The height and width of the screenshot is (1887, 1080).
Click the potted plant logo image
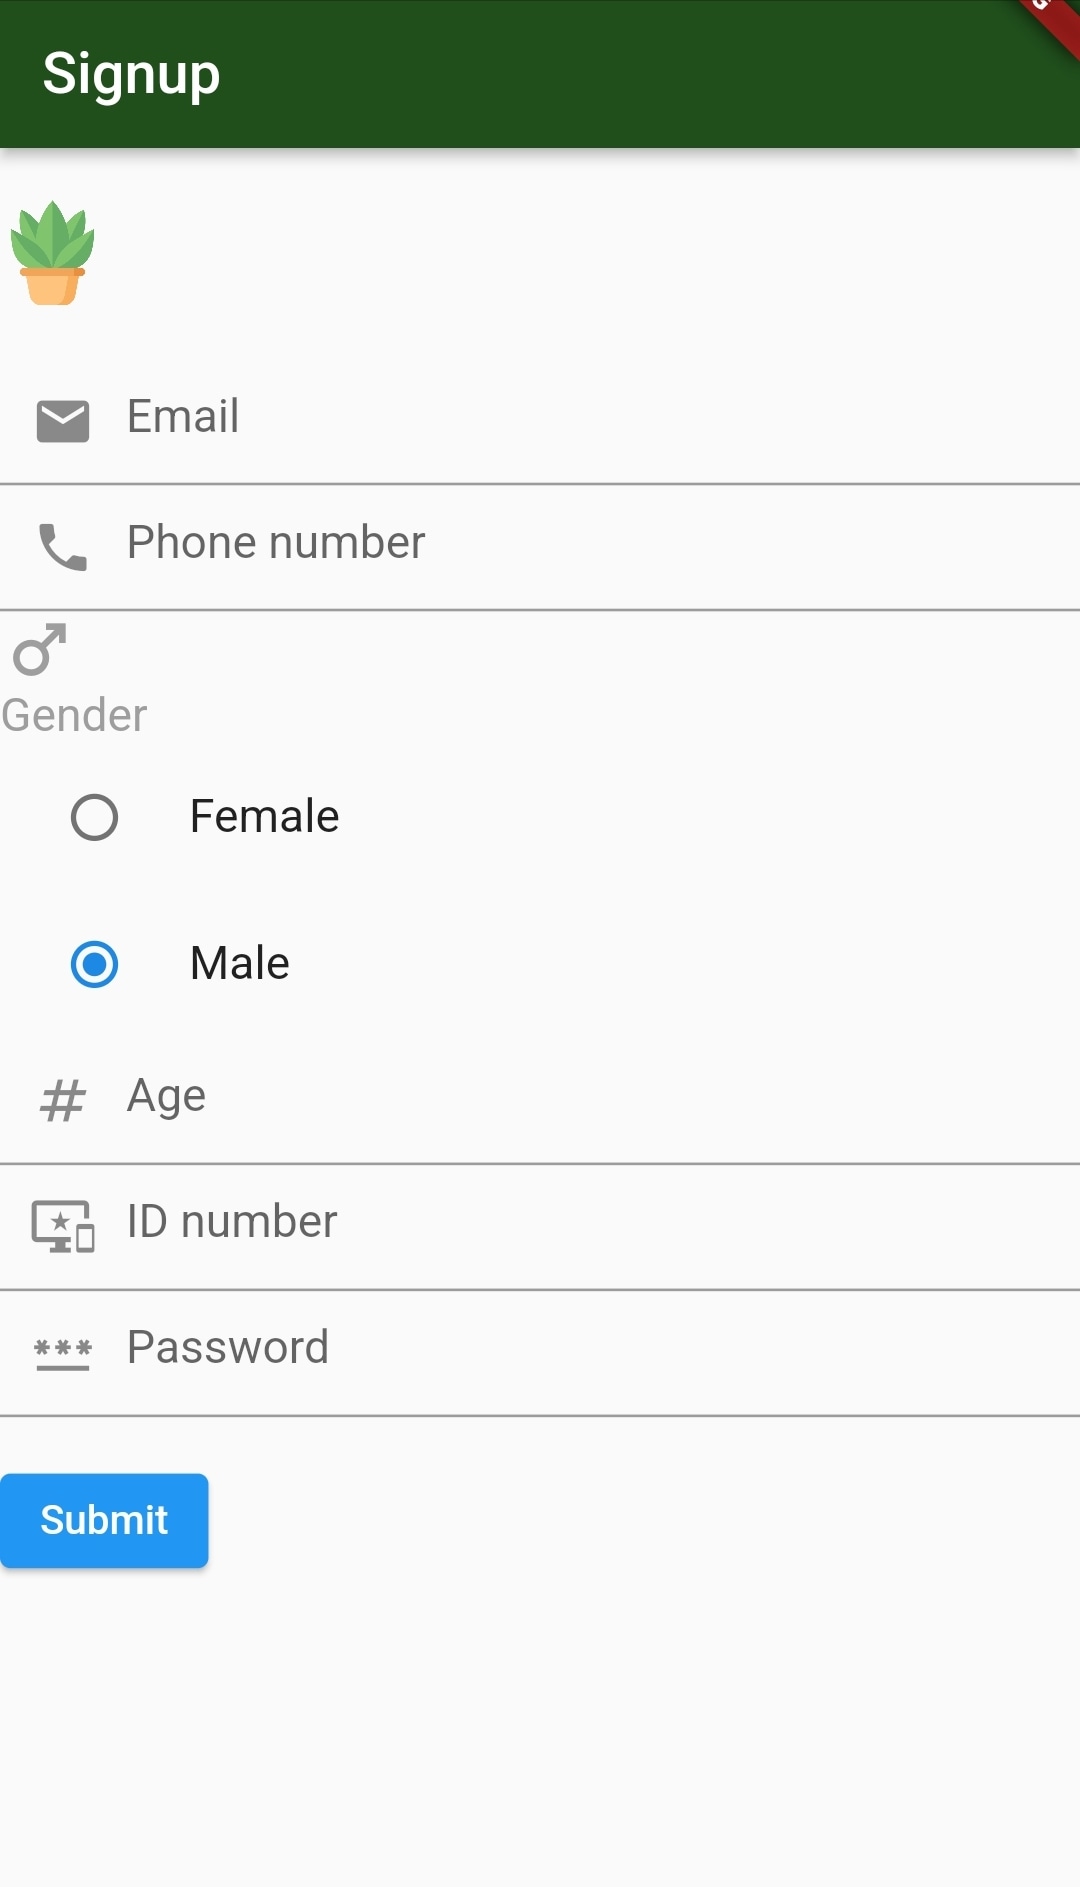click(54, 250)
